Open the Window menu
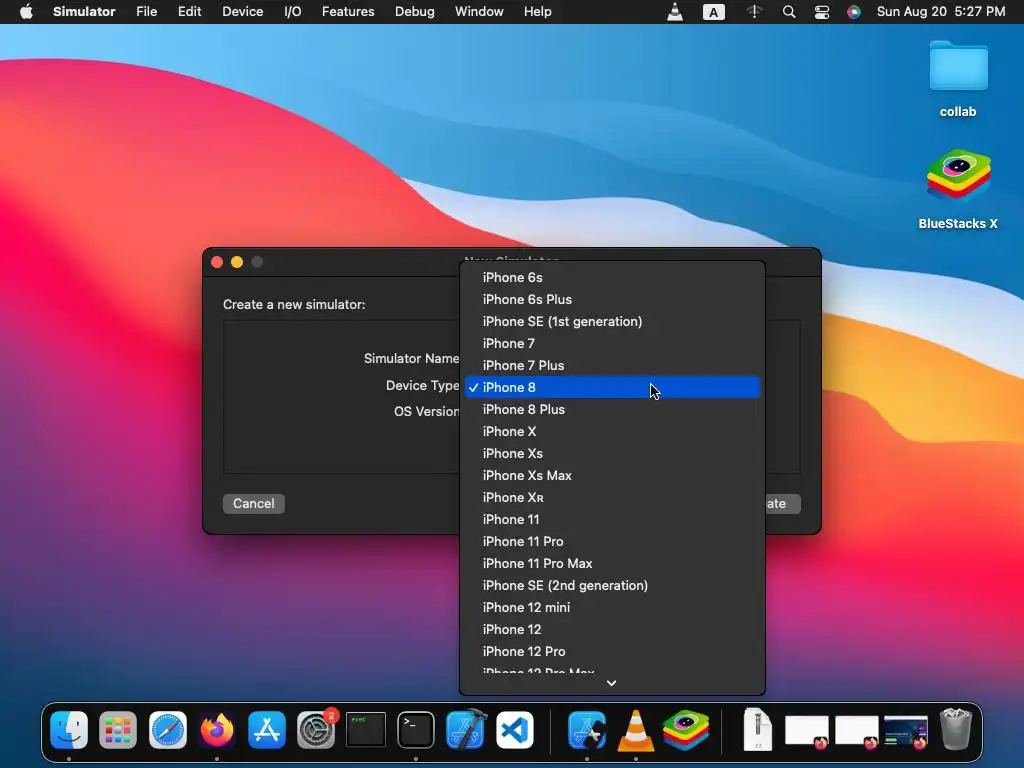This screenshot has width=1024, height=768. (x=479, y=12)
